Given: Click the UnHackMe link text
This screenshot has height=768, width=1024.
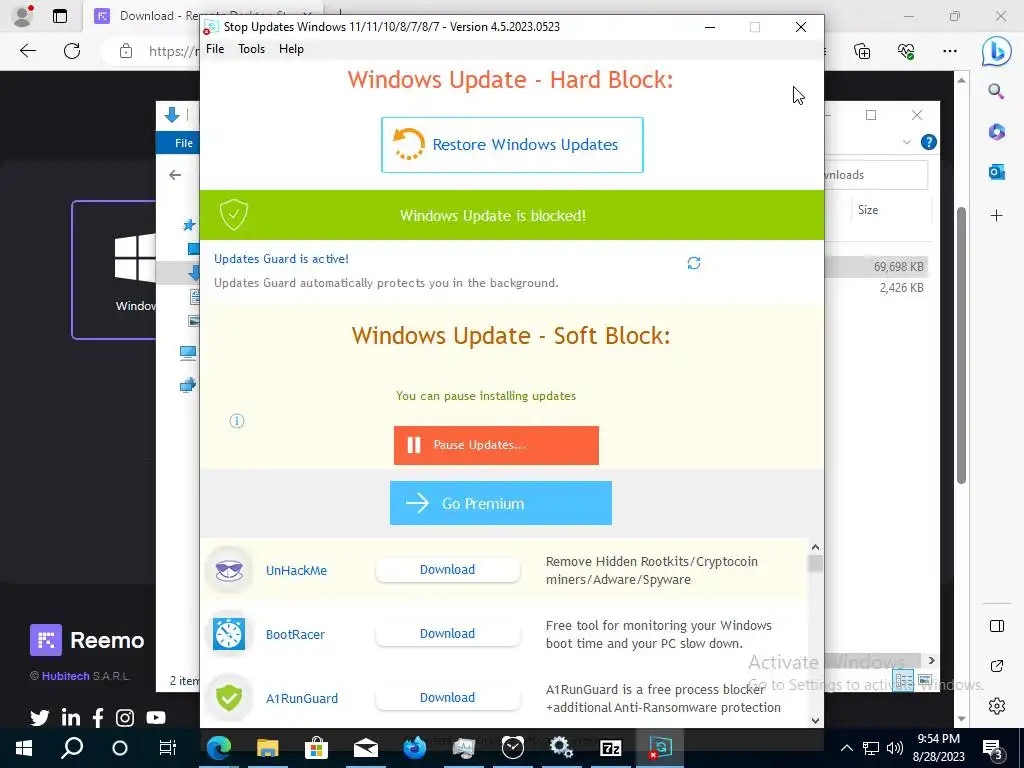Looking at the screenshot, I should coord(296,570).
